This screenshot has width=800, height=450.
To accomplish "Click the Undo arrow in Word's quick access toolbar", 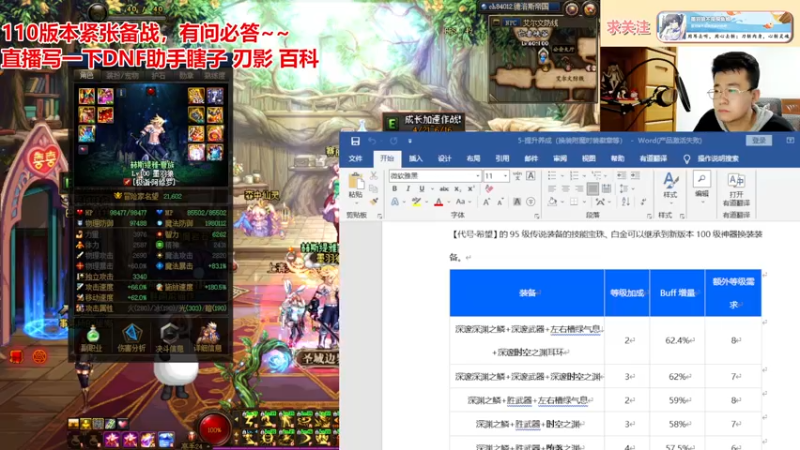I will (372, 141).
